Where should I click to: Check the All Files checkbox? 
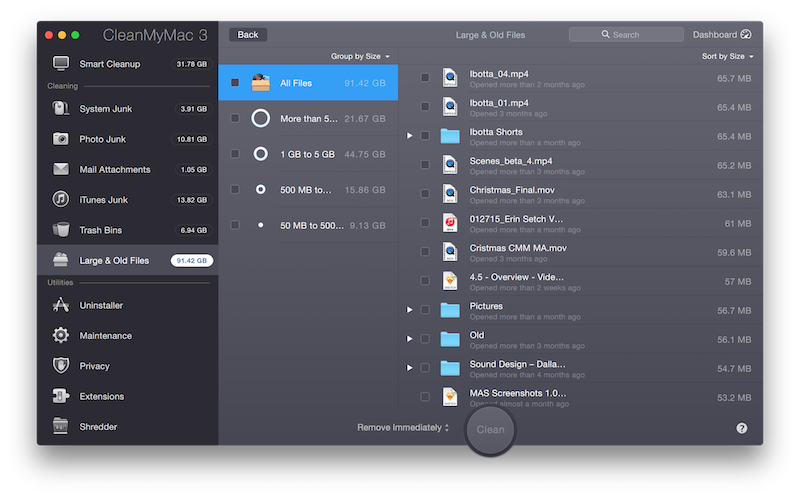coord(235,83)
